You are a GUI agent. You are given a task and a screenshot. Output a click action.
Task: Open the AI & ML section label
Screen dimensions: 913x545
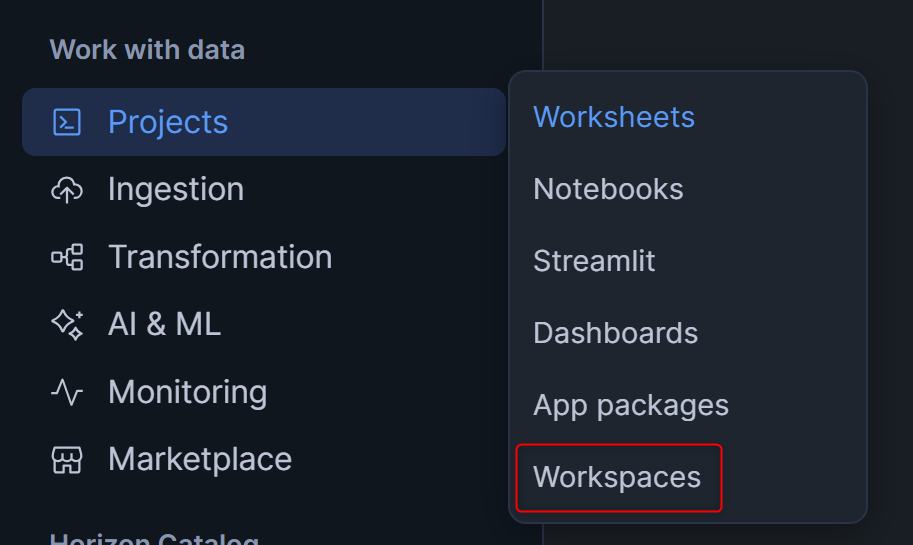click(x=164, y=324)
